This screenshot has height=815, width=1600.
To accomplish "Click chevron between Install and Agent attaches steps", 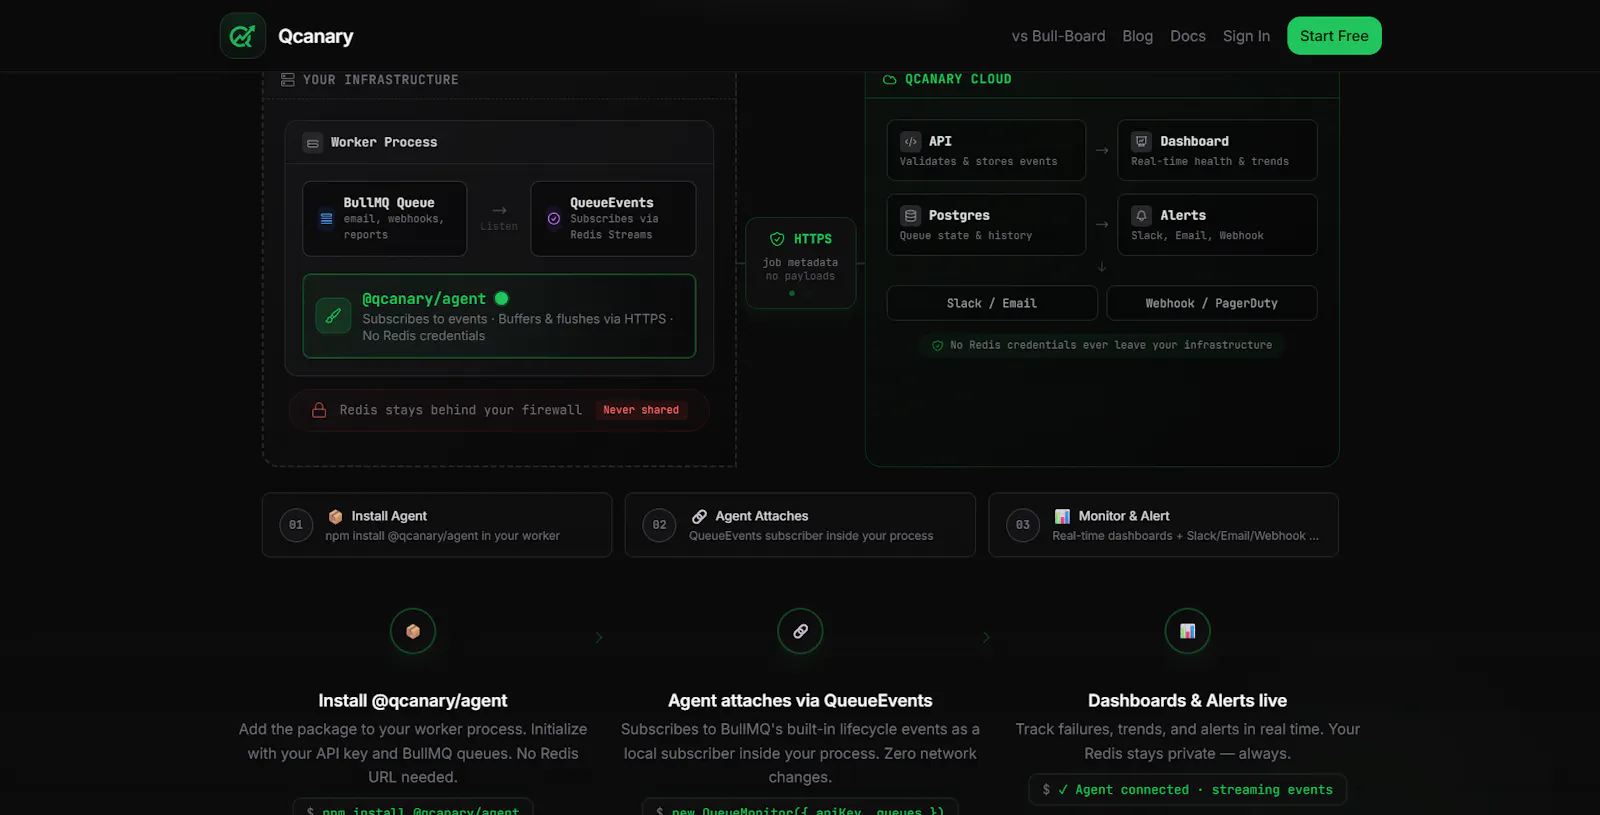I will 599,637.
